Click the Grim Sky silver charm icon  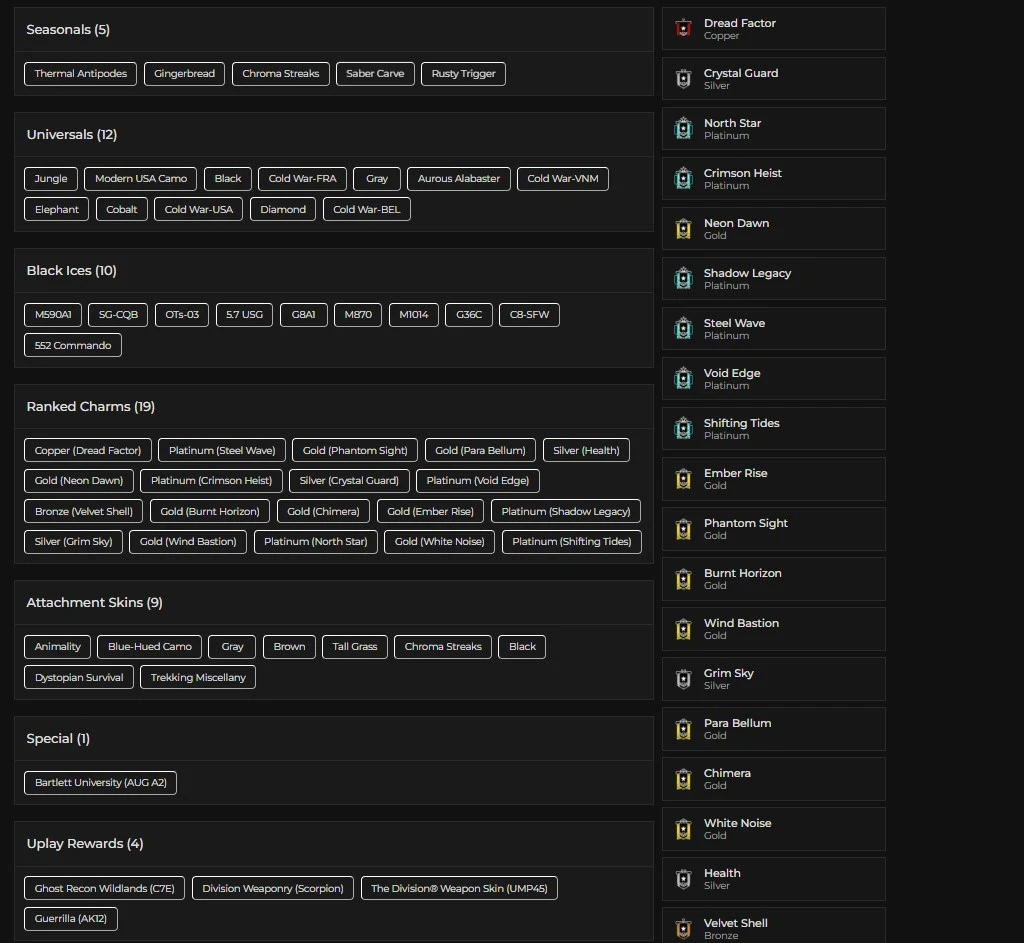tap(683, 678)
